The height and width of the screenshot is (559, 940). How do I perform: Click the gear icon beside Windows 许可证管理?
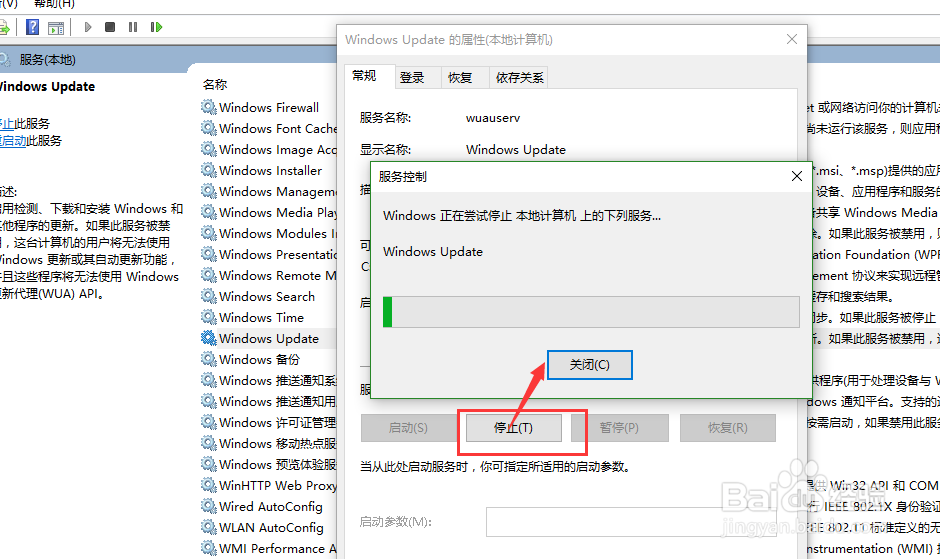point(209,422)
